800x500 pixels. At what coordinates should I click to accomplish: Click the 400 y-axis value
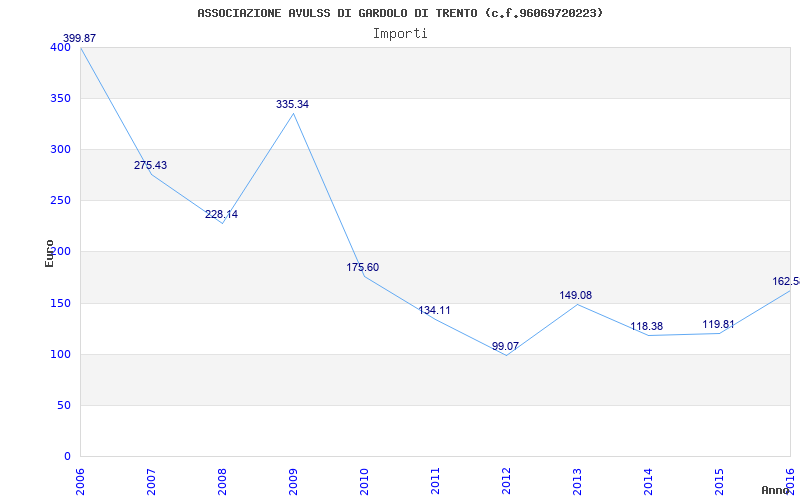tap(60, 47)
